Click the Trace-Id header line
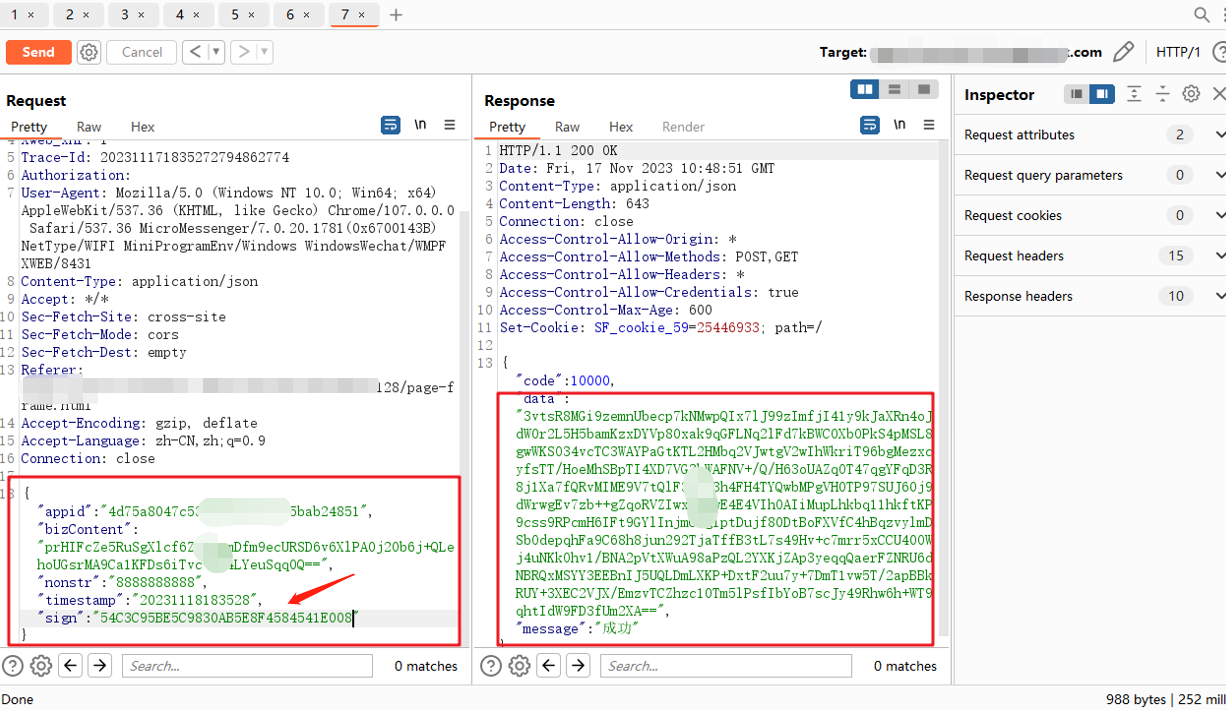Viewport: 1226px width, 710px height. 155,158
